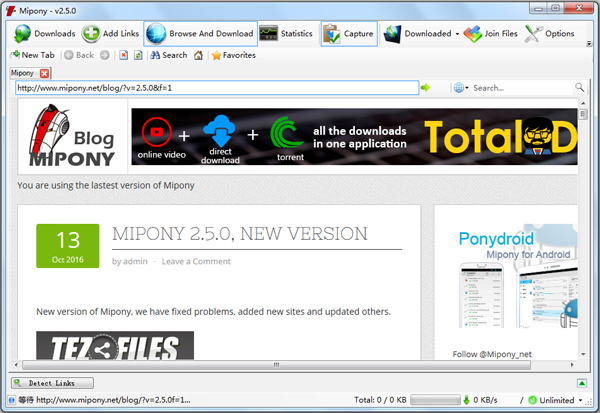This screenshot has height=413, width=600.
Task: Open the Statistics panel
Action: [x=286, y=34]
